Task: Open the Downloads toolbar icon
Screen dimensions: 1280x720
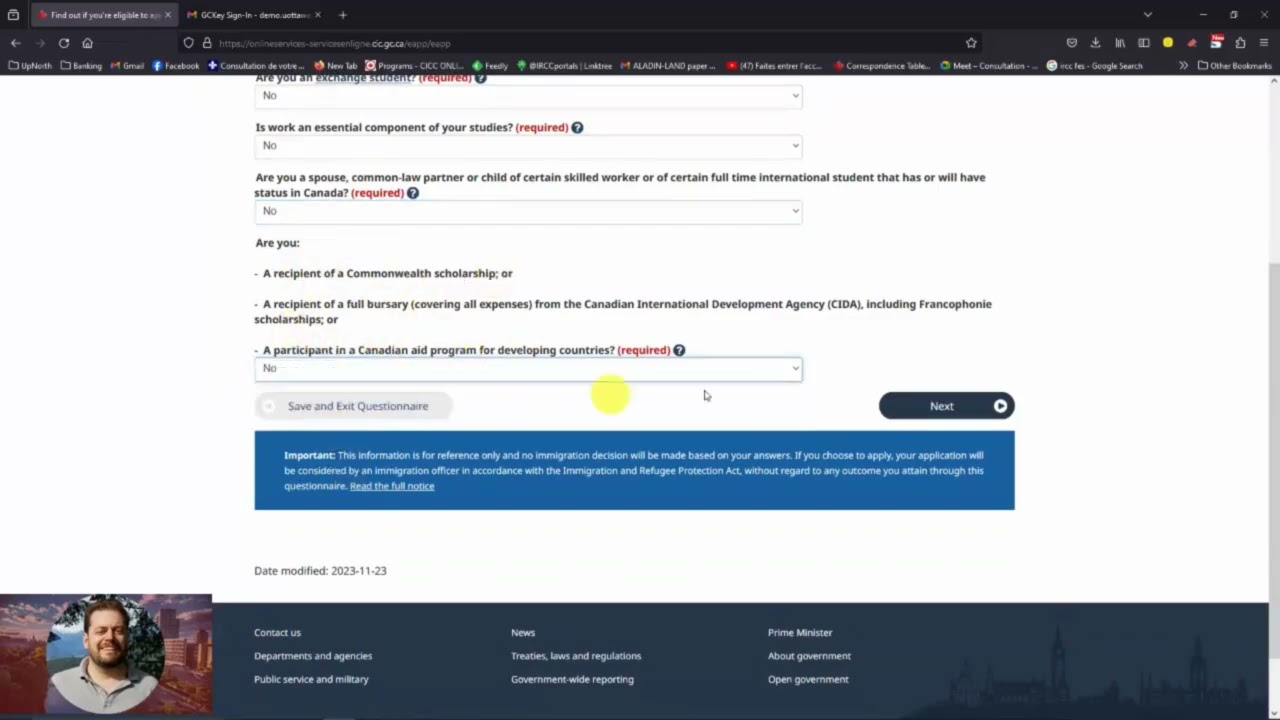Action: [x=1096, y=43]
